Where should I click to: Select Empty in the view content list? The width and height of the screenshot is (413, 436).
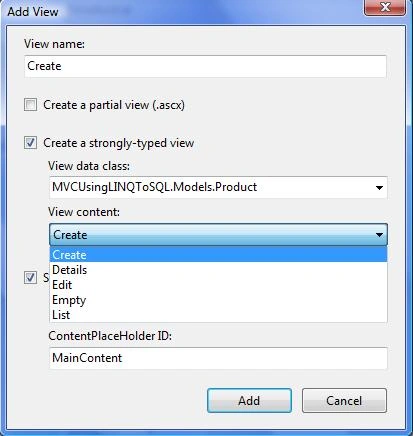[218, 300]
